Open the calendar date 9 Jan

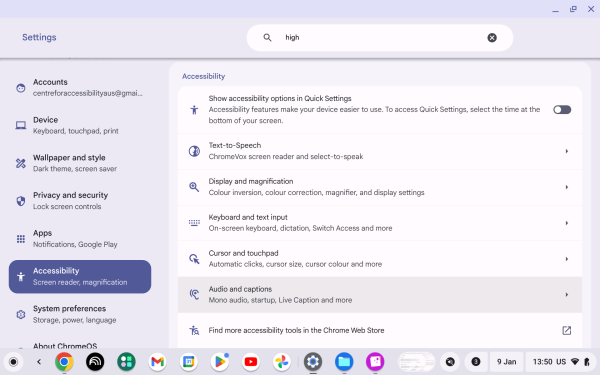(506, 362)
